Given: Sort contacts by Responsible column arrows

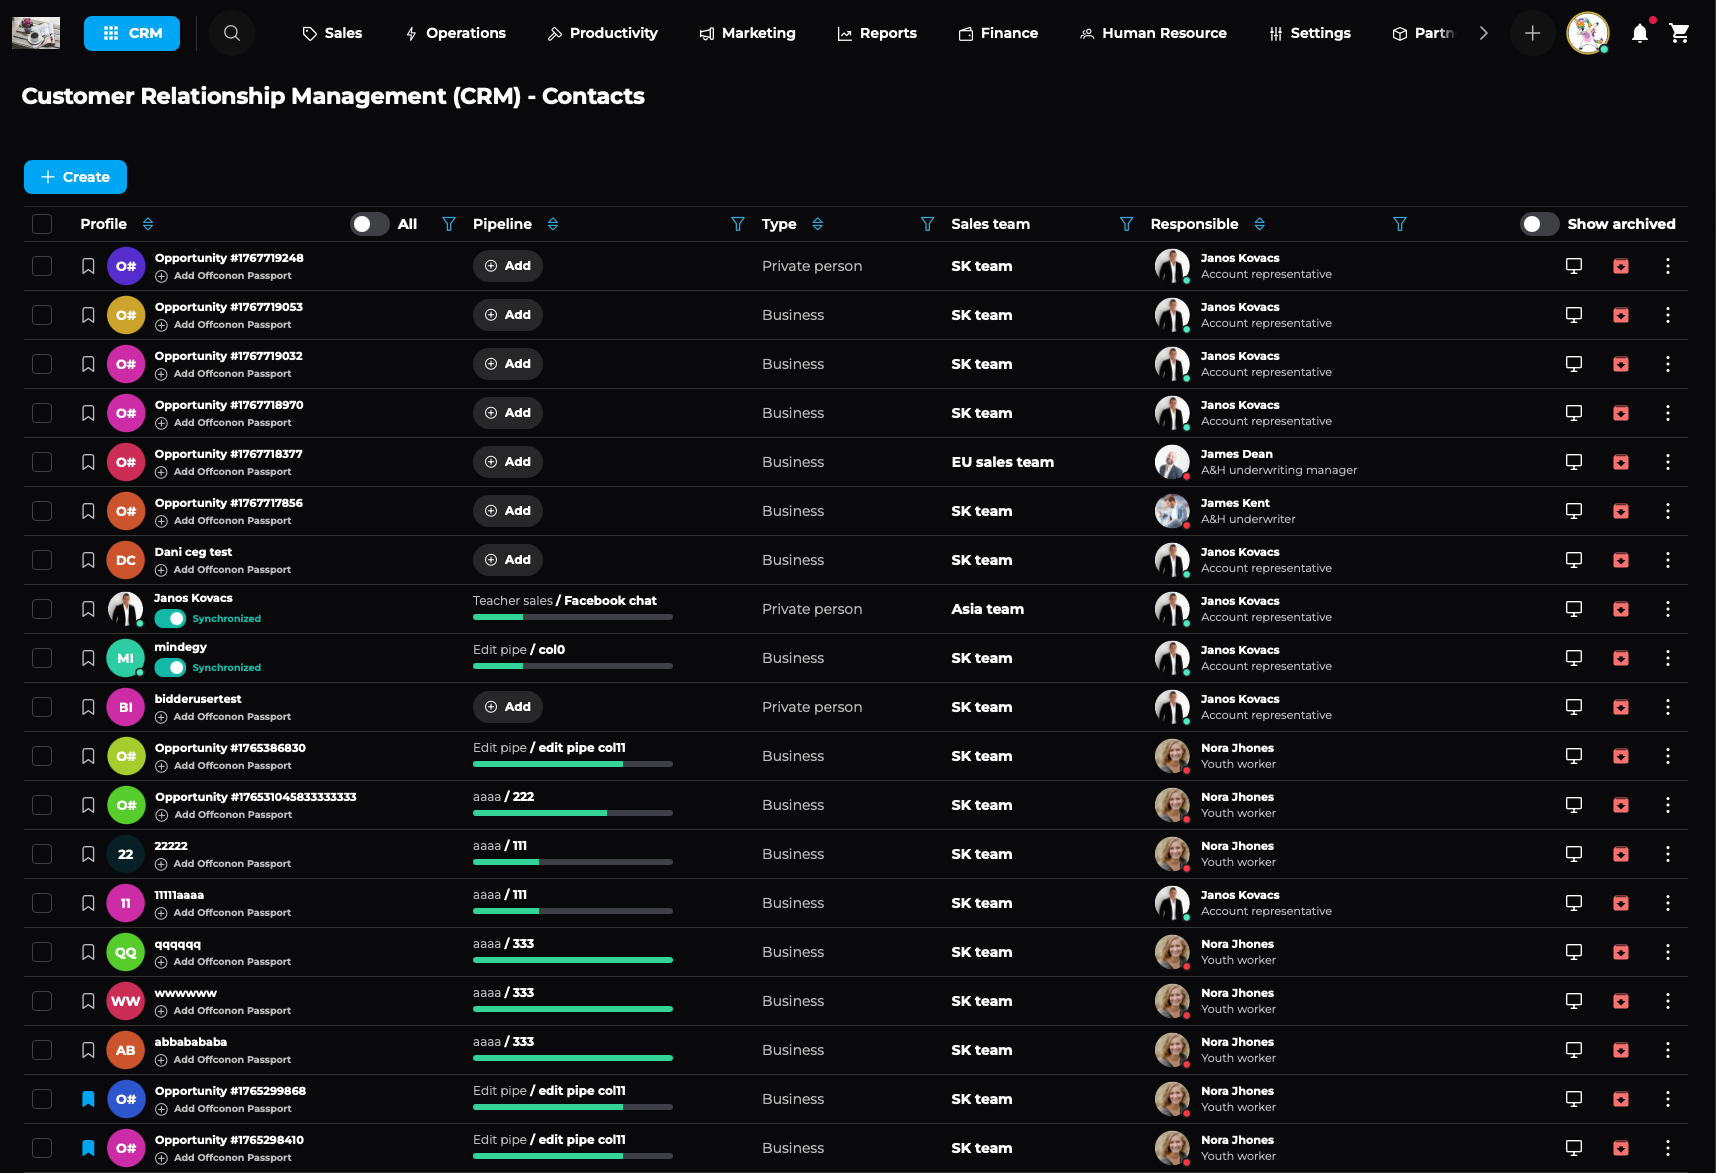Looking at the screenshot, I should [1259, 224].
